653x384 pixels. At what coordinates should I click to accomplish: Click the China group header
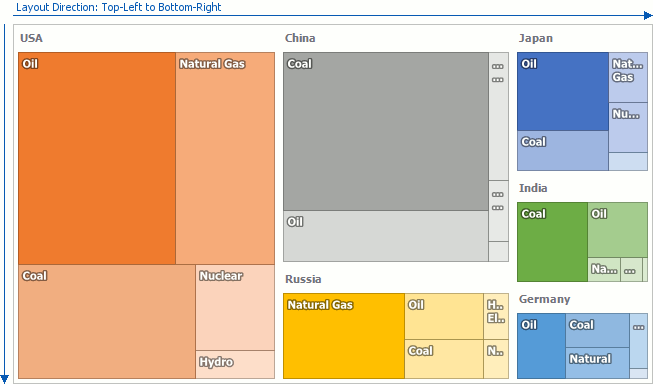(300, 38)
